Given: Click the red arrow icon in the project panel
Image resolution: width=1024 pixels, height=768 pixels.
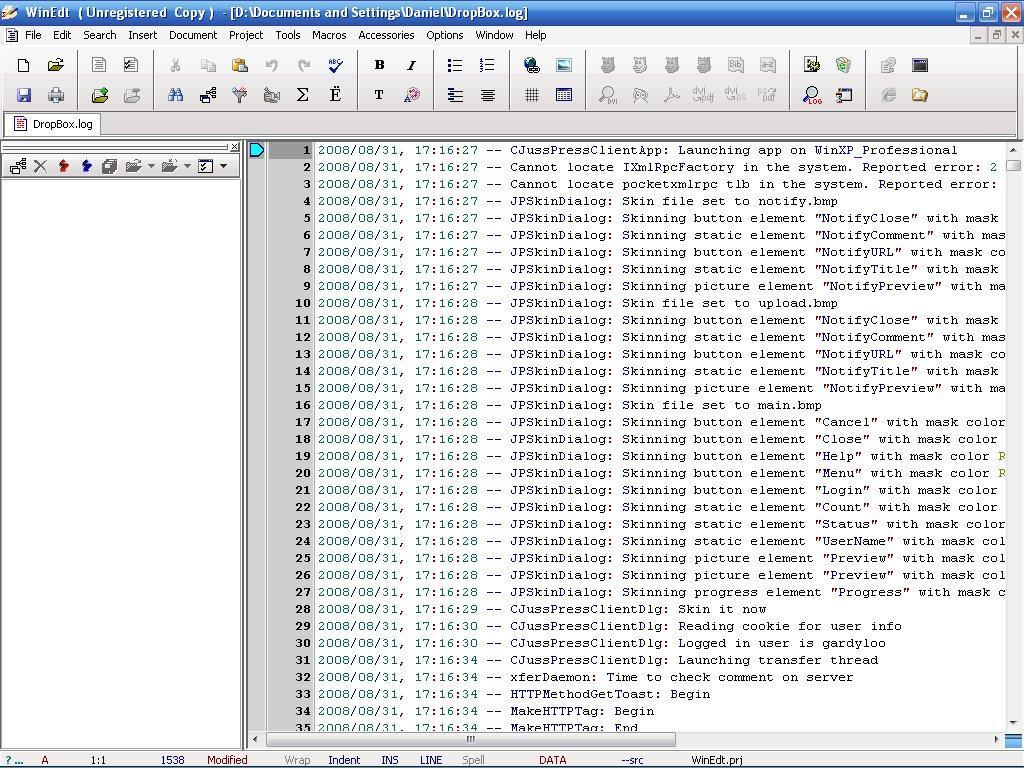Looking at the screenshot, I should [63, 166].
